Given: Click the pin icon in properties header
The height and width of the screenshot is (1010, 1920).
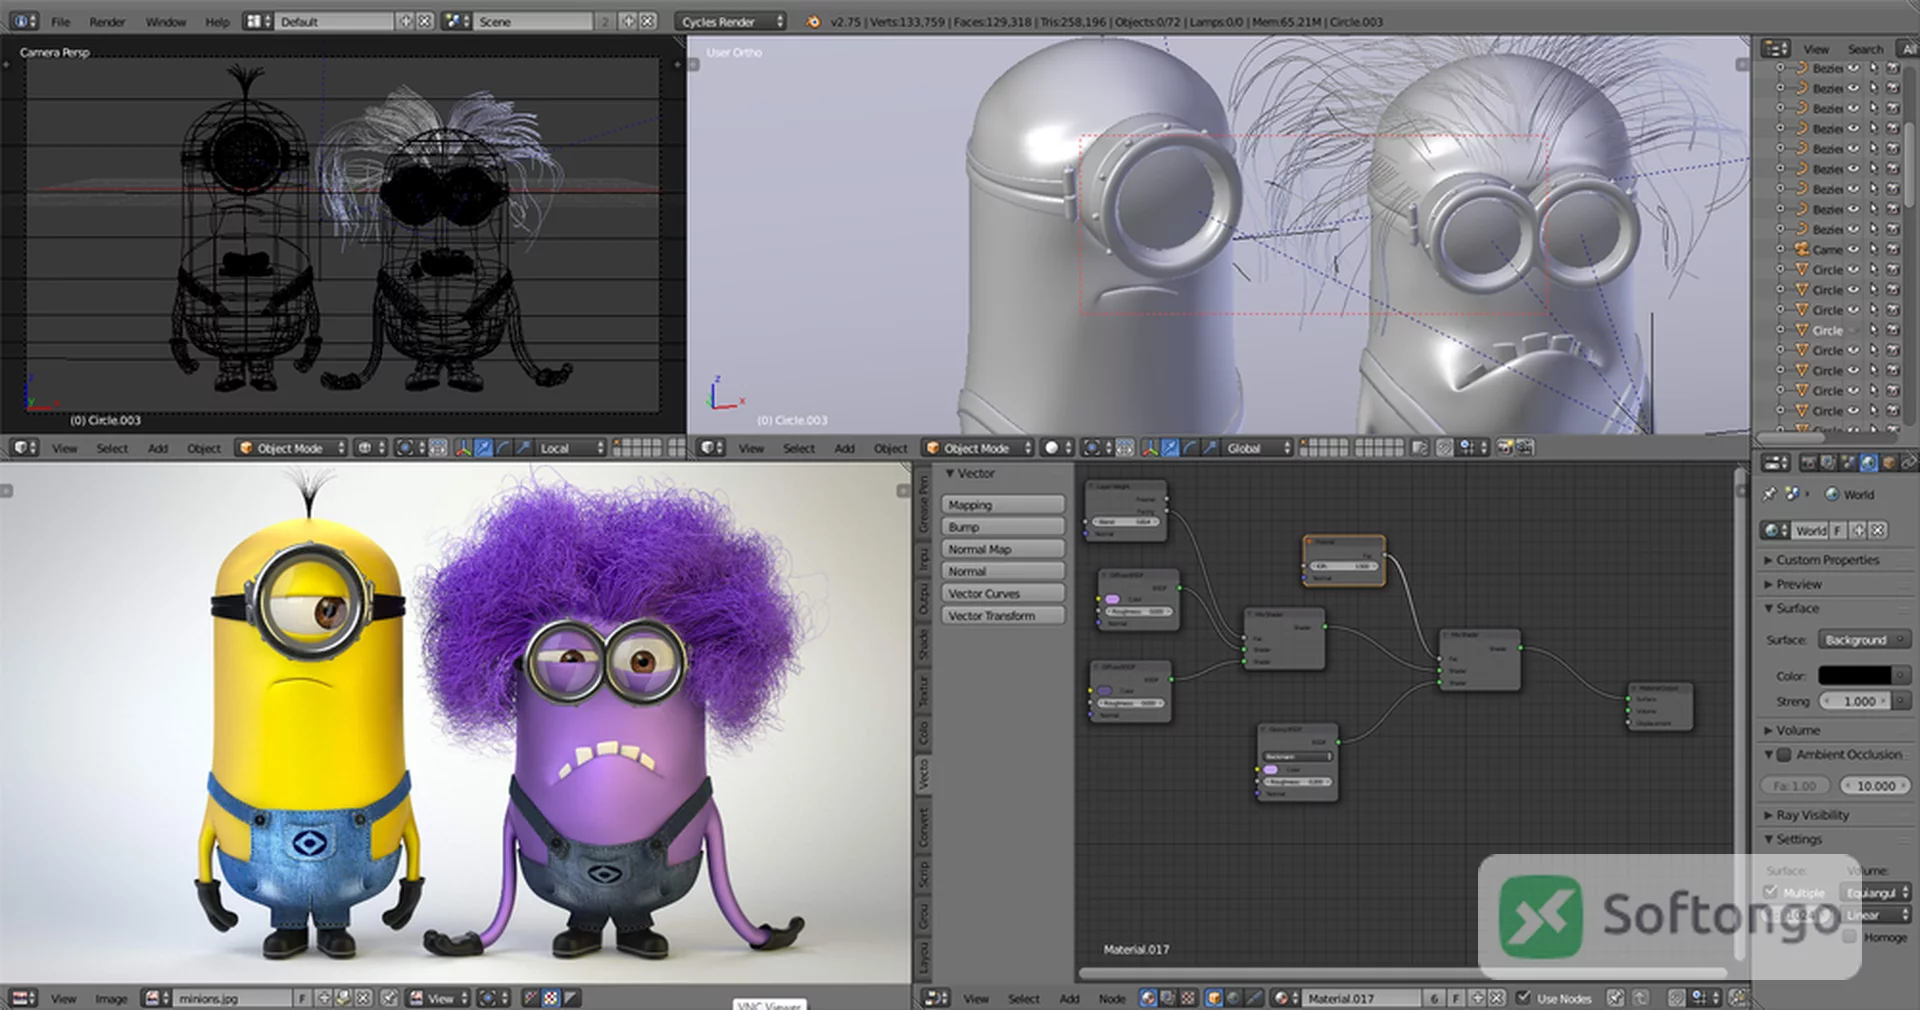Looking at the screenshot, I should (1769, 494).
